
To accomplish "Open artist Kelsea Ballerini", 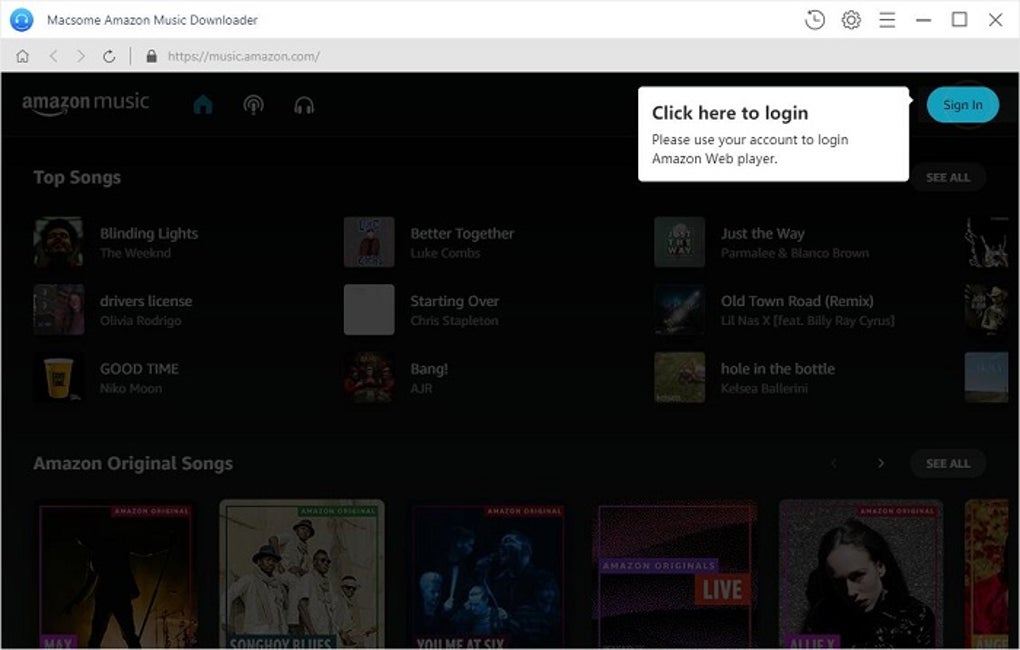I will click(x=764, y=388).
